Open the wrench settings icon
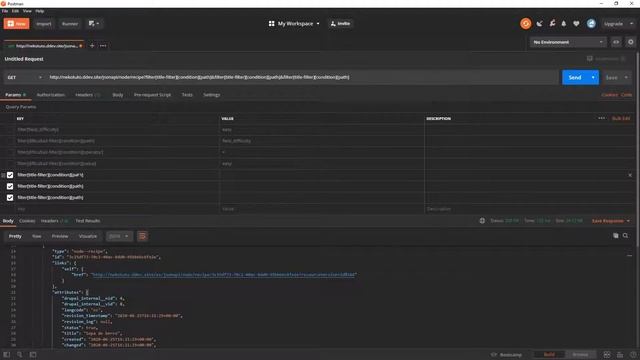The height and width of the screenshot is (360, 640). click(x=552, y=24)
